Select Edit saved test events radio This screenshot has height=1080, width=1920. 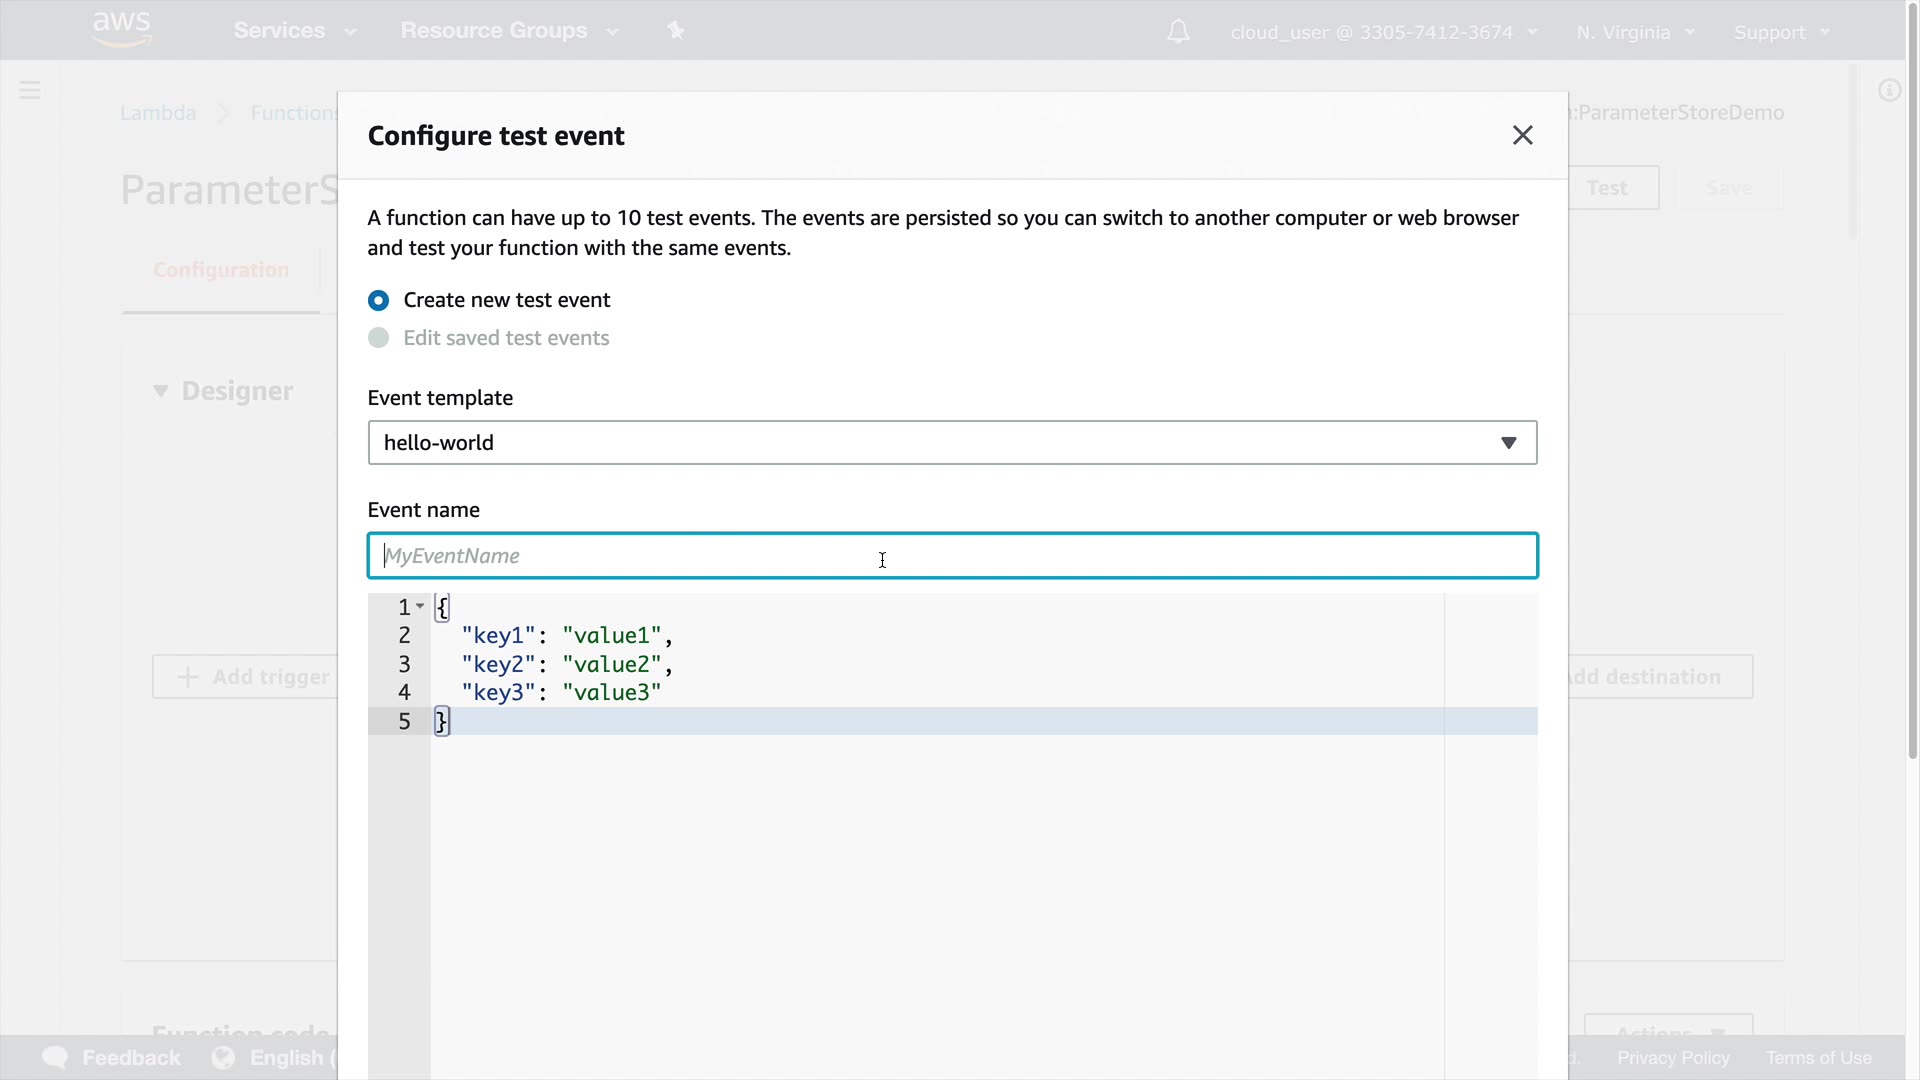click(x=378, y=338)
